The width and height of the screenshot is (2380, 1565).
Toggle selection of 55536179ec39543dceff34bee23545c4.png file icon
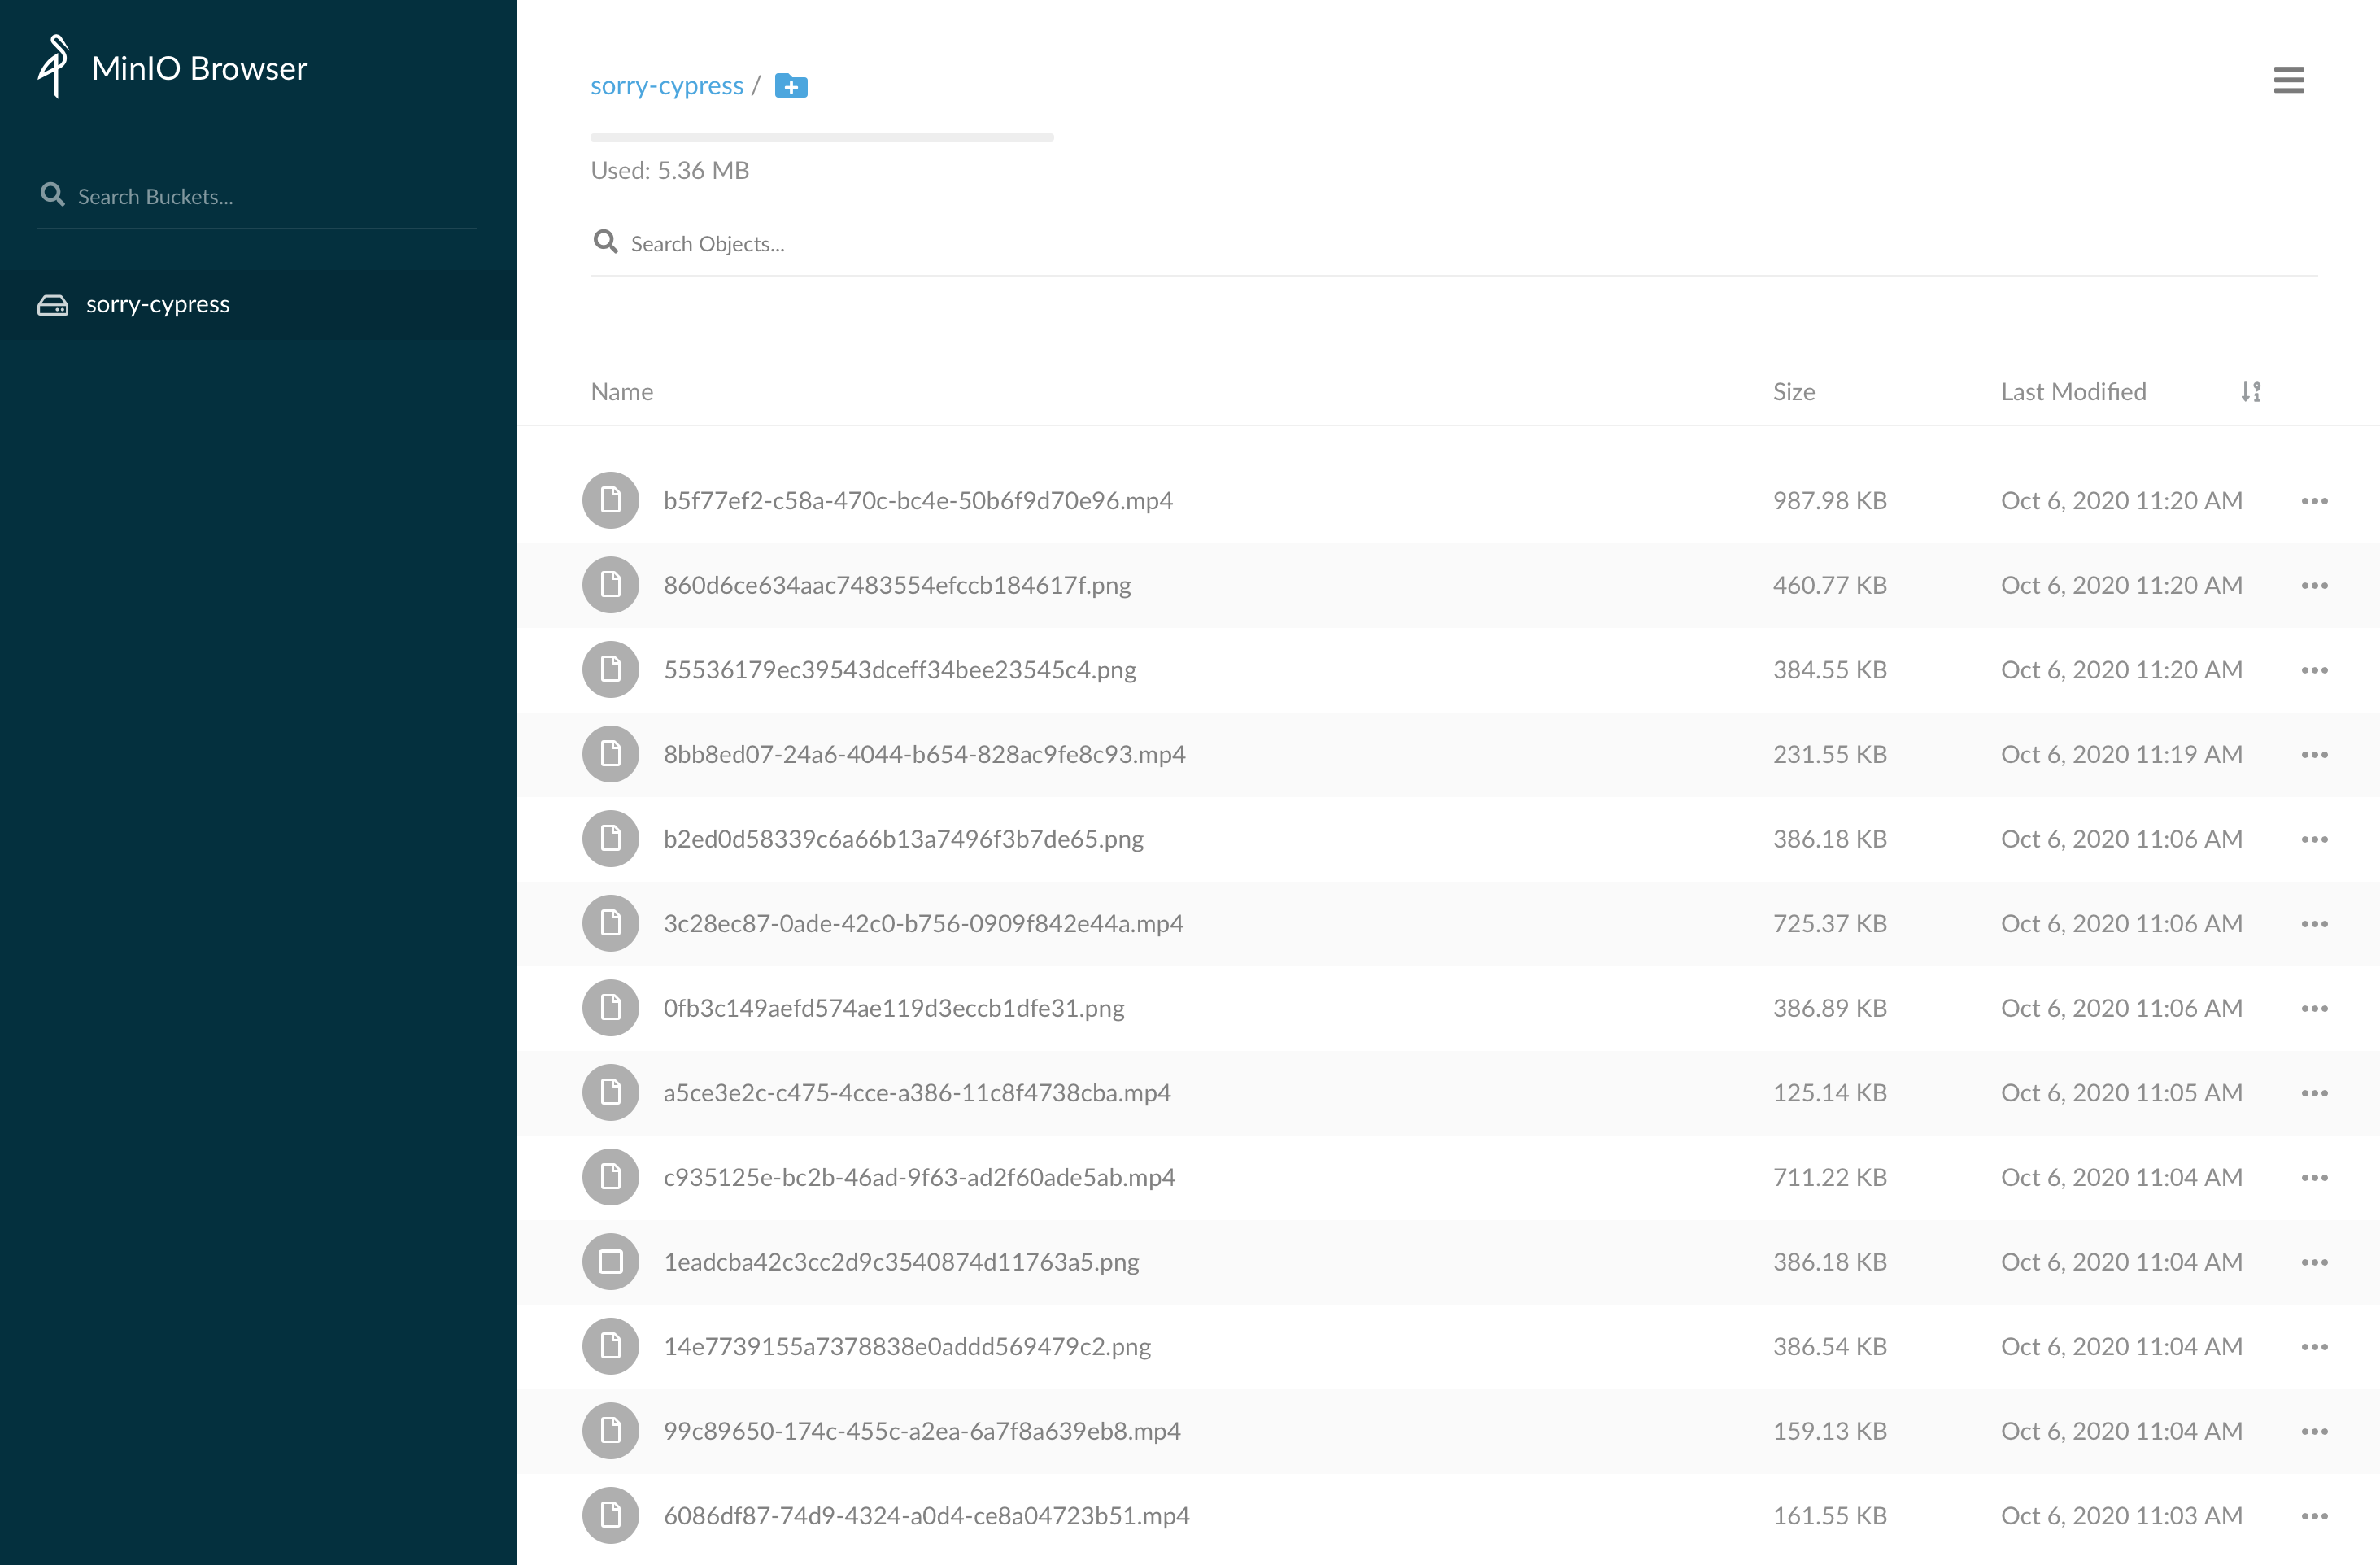(610, 669)
